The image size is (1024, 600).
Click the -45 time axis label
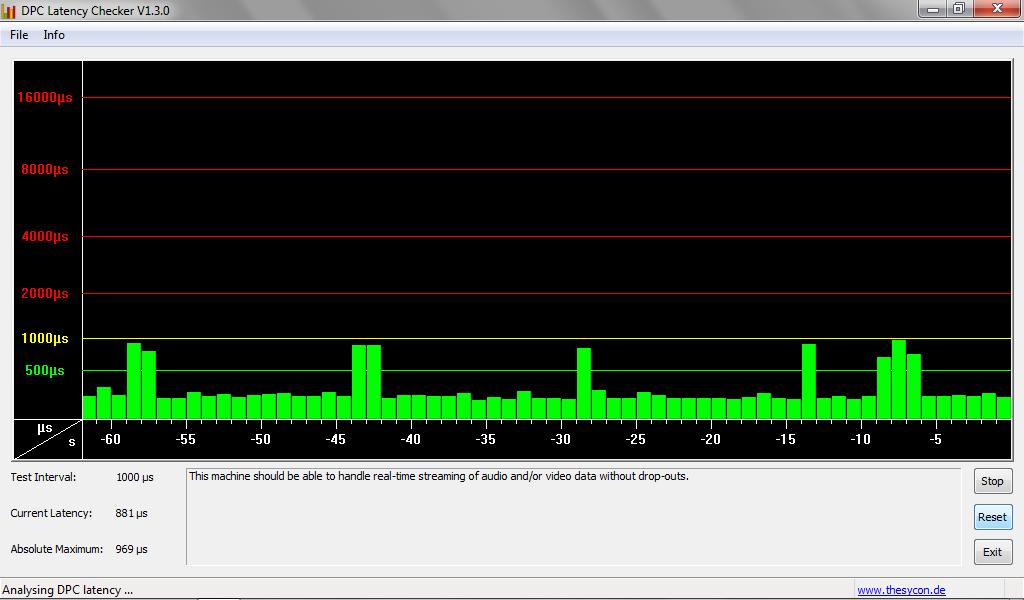pyautogui.click(x=336, y=439)
